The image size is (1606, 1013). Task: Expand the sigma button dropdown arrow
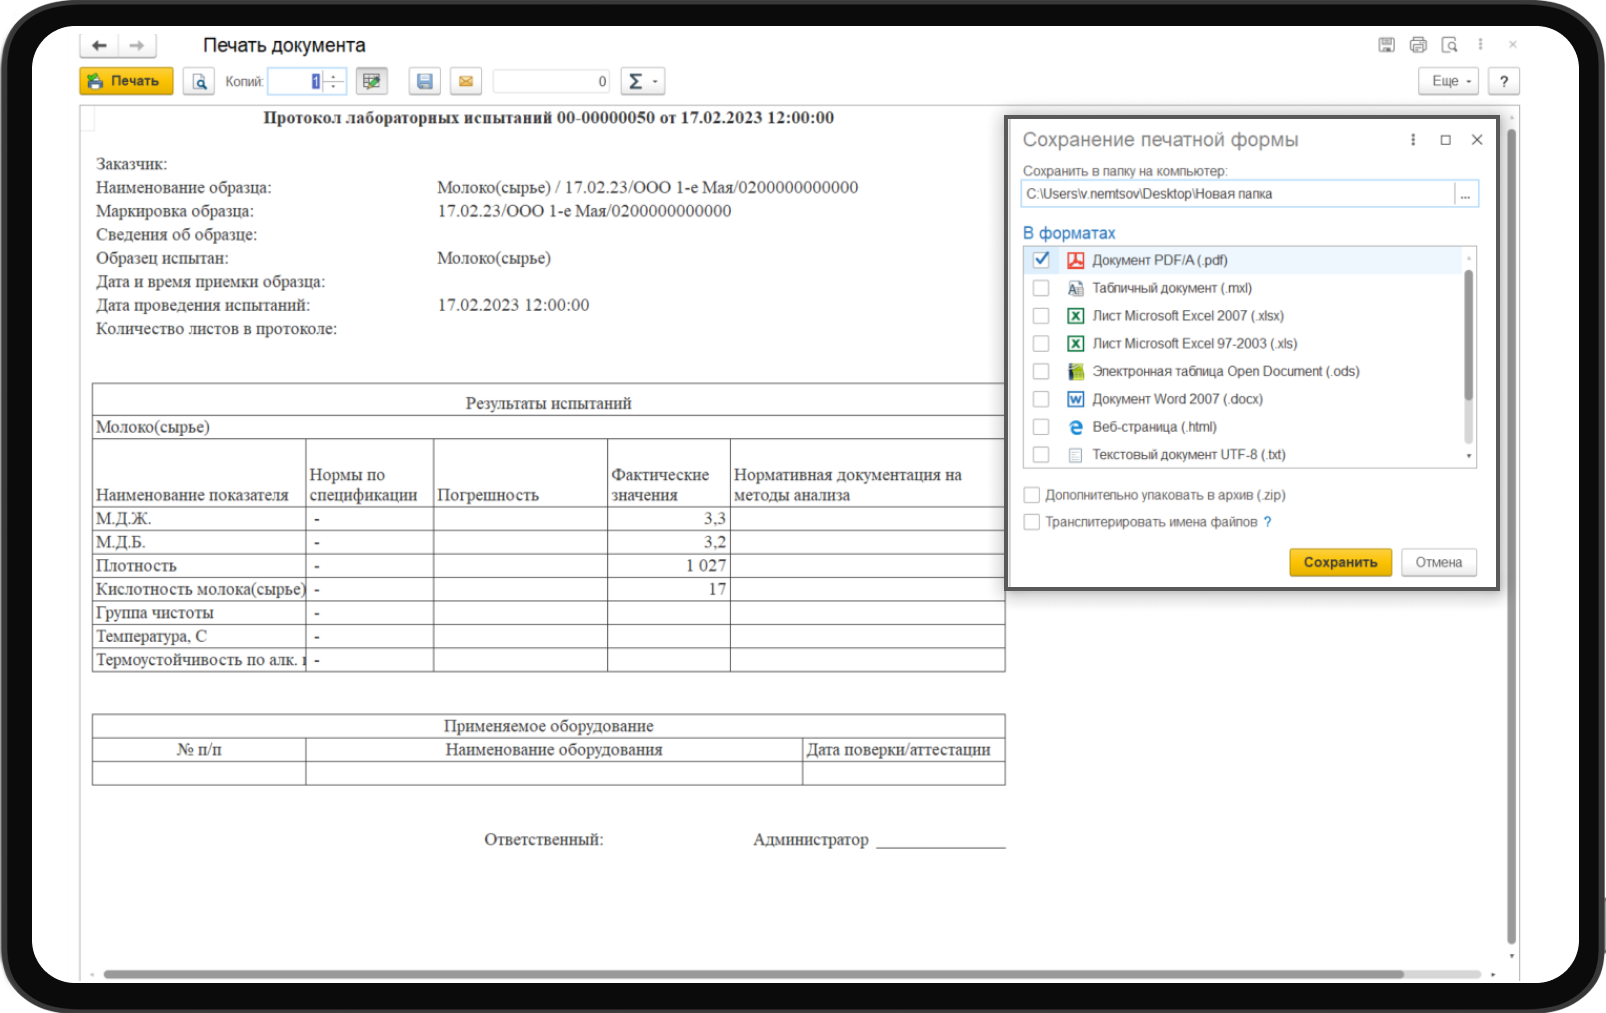coord(656,81)
